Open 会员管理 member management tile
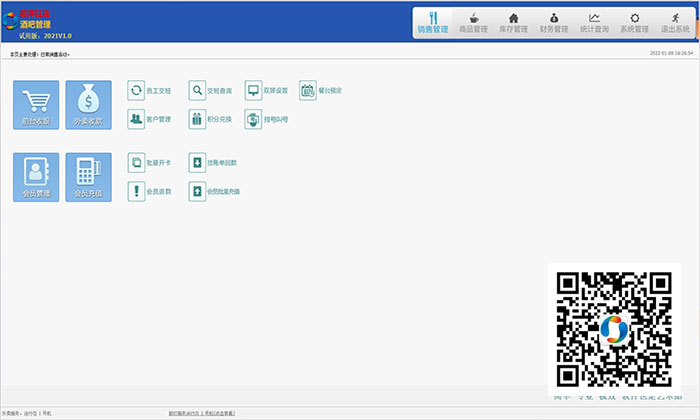The image size is (700, 420). pyautogui.click(x=36, y=177)
